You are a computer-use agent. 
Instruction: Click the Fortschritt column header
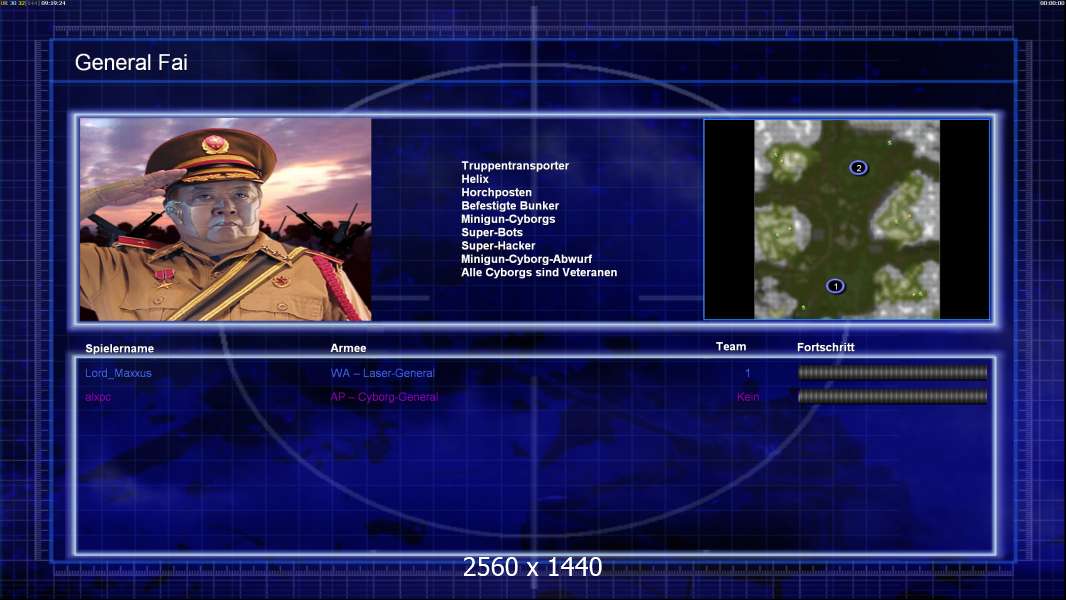(x=825, y=347)
